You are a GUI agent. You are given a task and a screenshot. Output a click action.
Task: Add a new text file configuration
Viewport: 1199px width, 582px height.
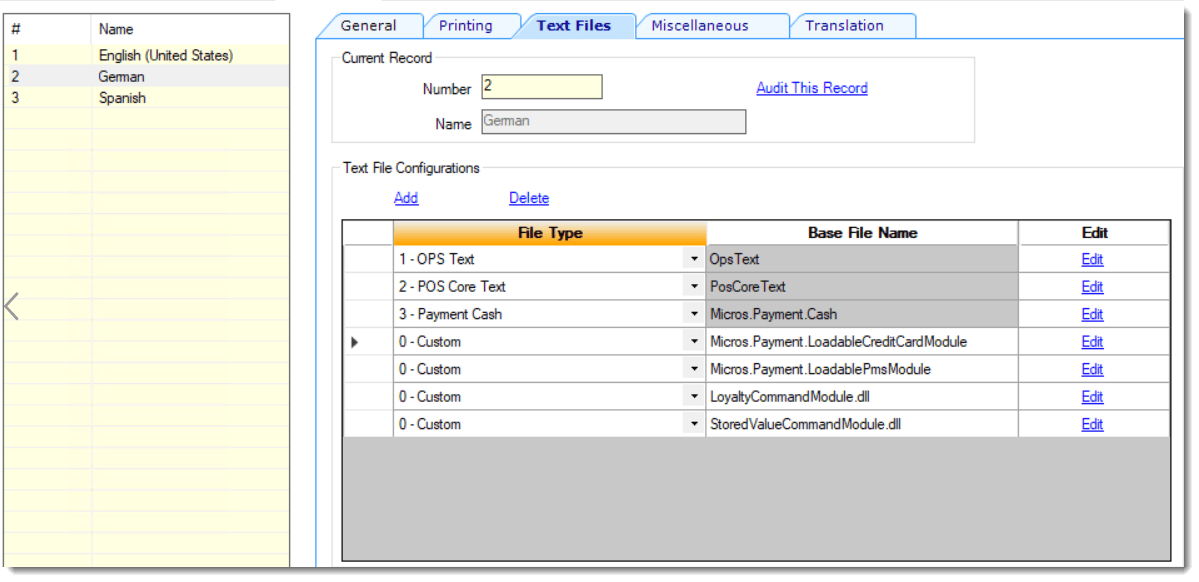406,198
